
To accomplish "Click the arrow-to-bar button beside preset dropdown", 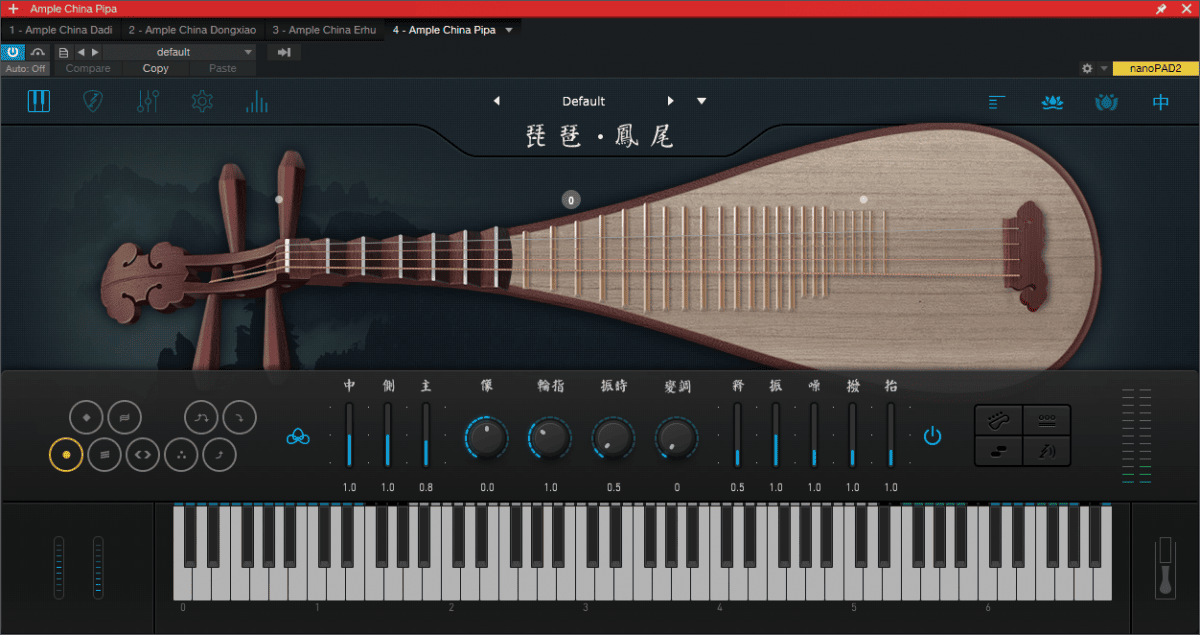I will tap(284, 52).
